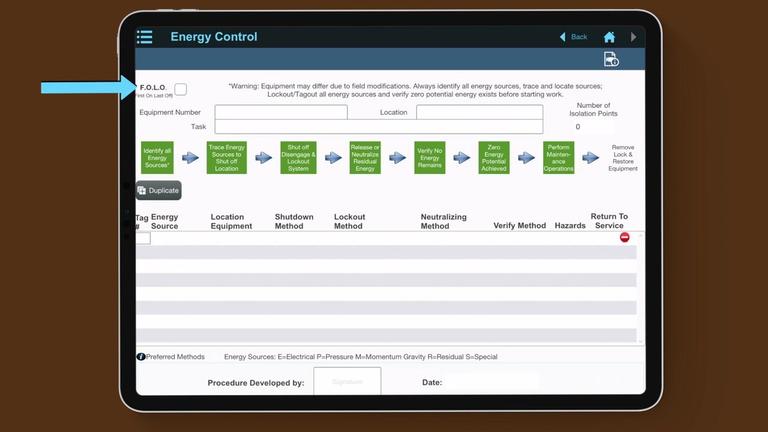
Task: Focus the Location input field
Action: [x=480, y=112]
